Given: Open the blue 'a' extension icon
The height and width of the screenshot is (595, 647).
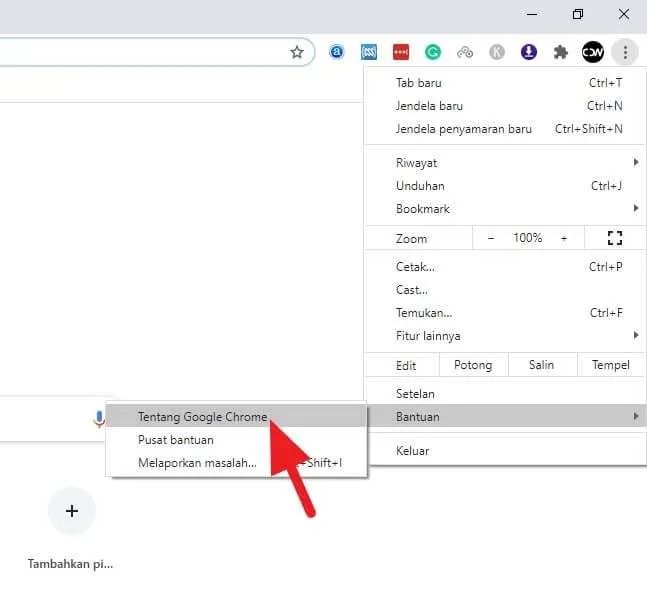Looking at the screenshot, I should click(x=337, y=52).
